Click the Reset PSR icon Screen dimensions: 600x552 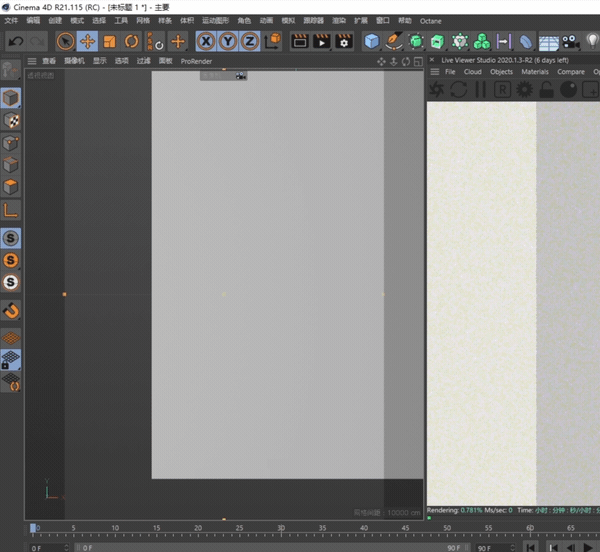155,41
